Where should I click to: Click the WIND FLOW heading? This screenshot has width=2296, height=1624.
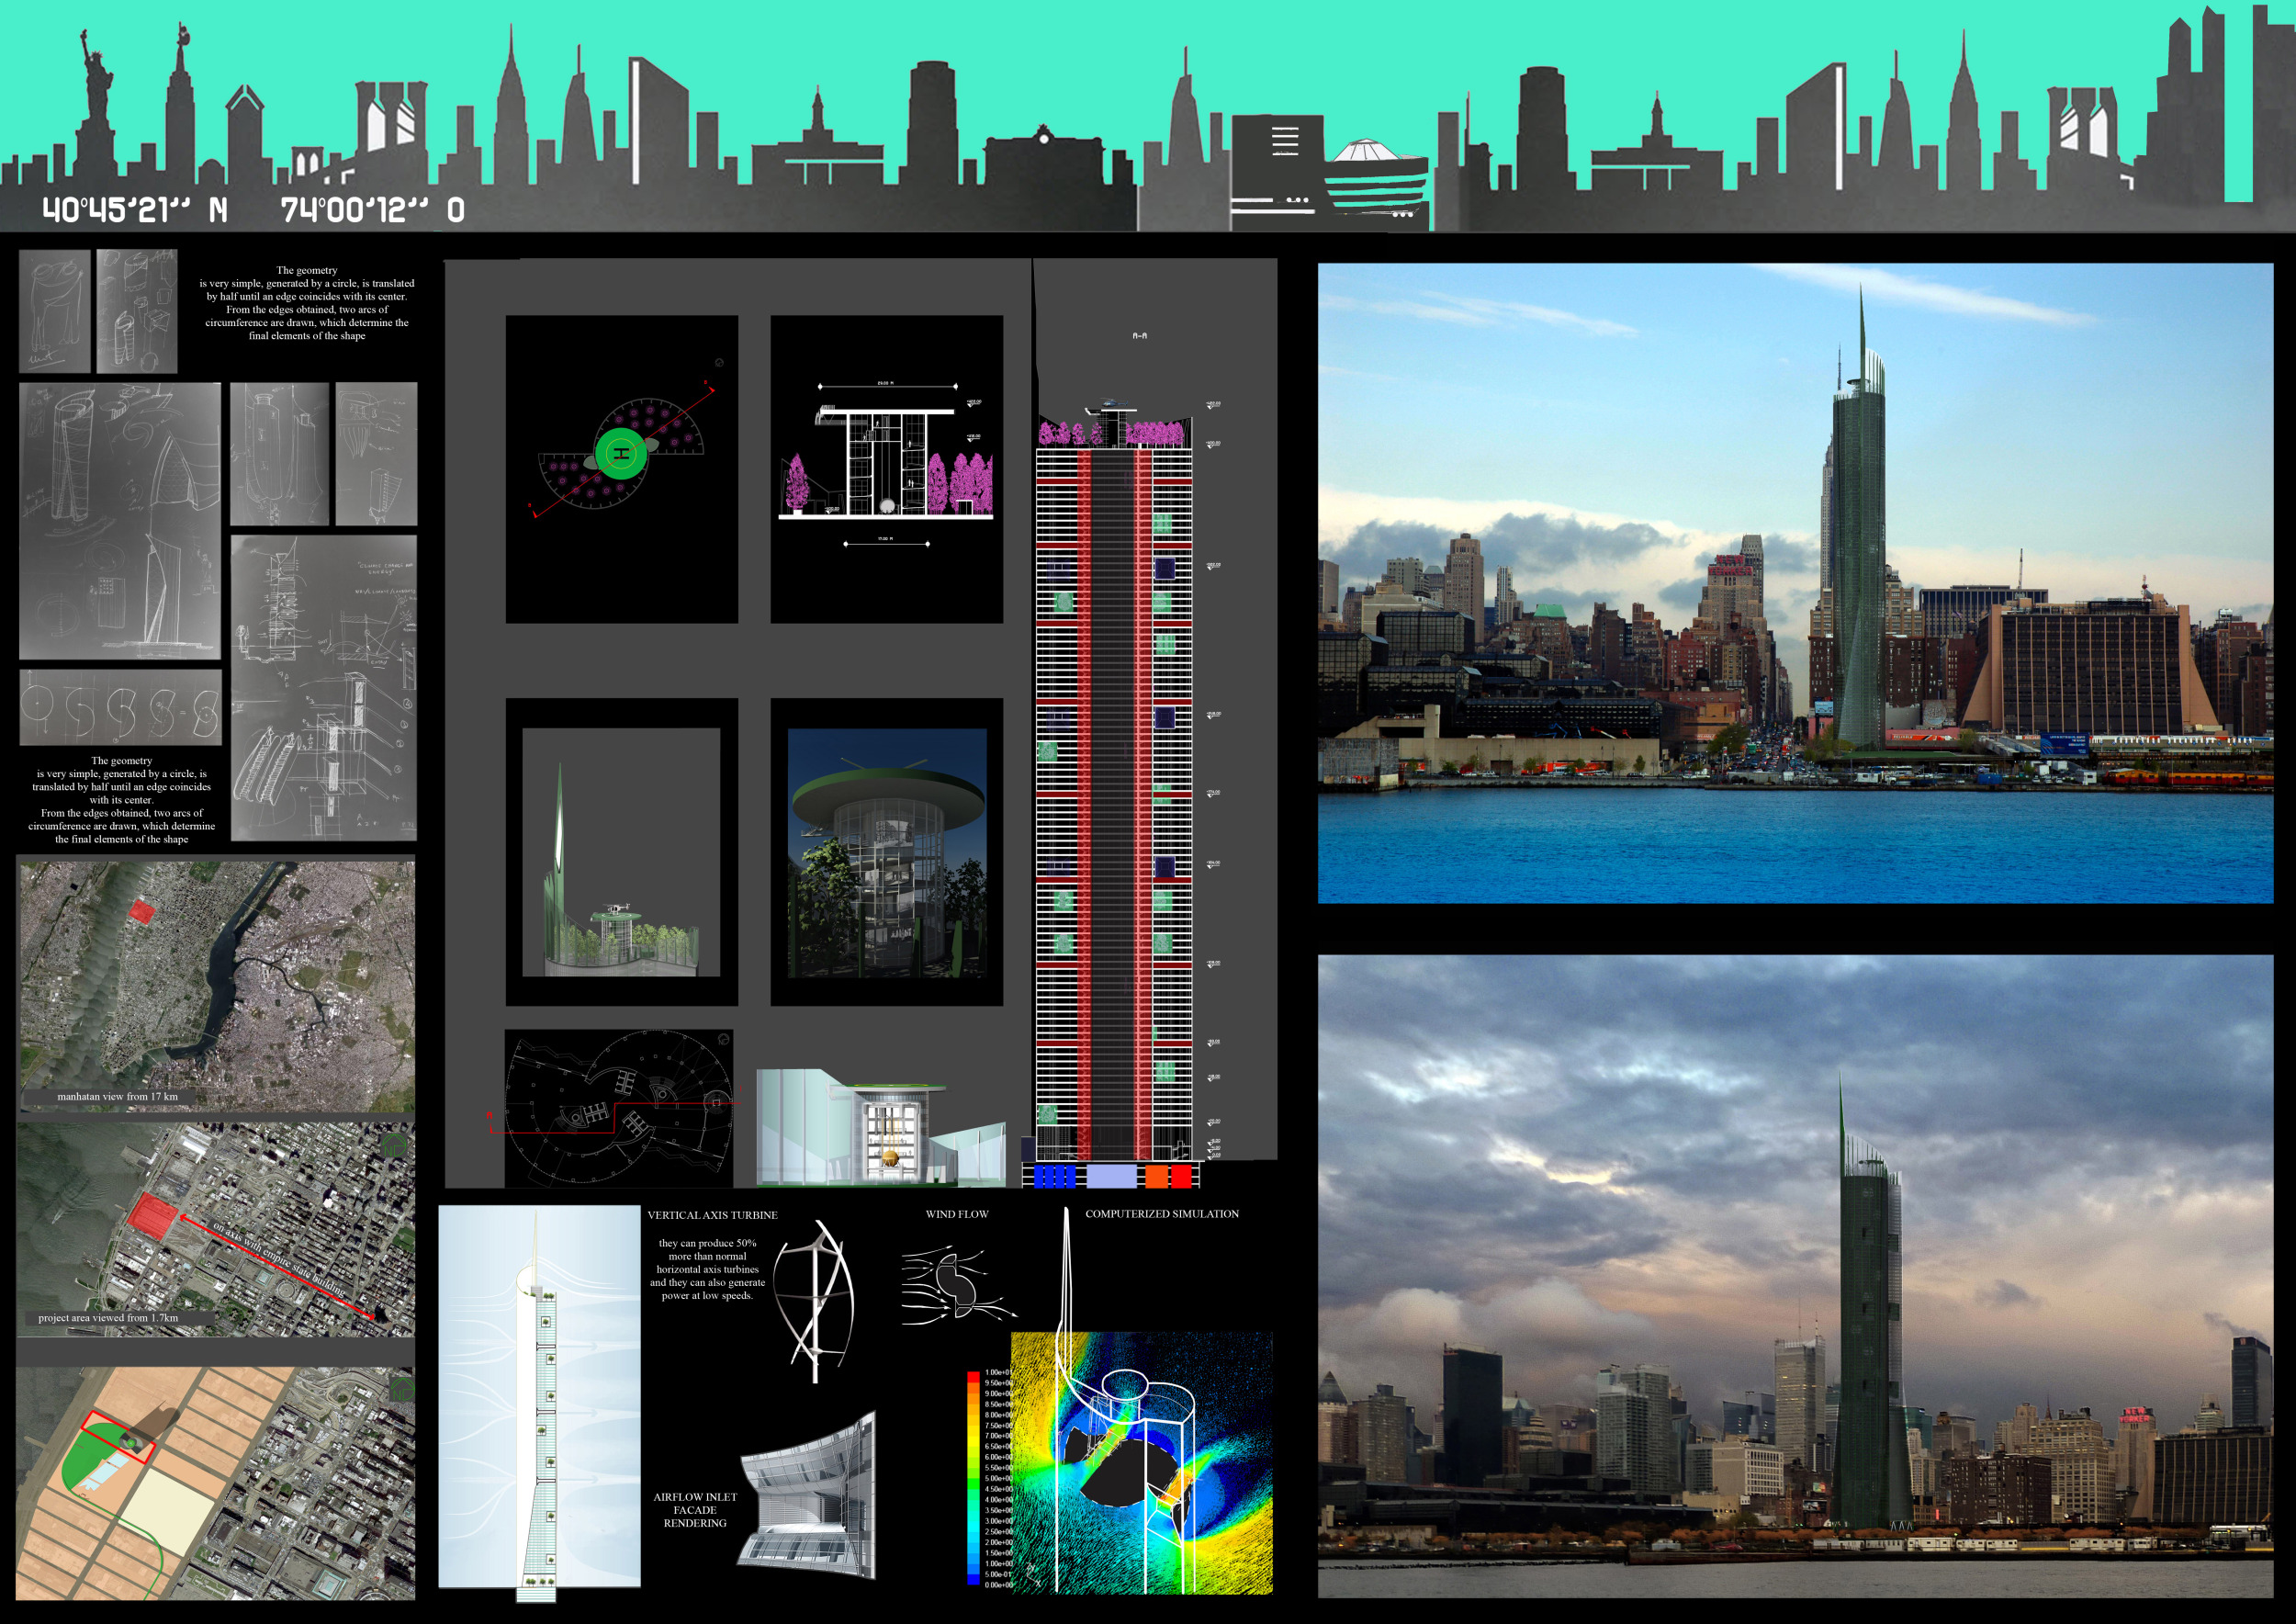(x=957, y=1214)
